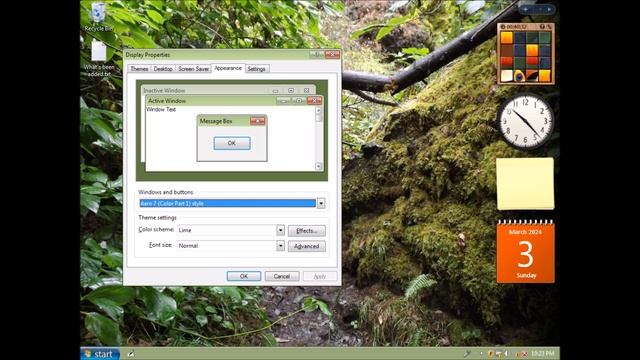
Task: Click the Cancel button
Action: coord(282,276)
